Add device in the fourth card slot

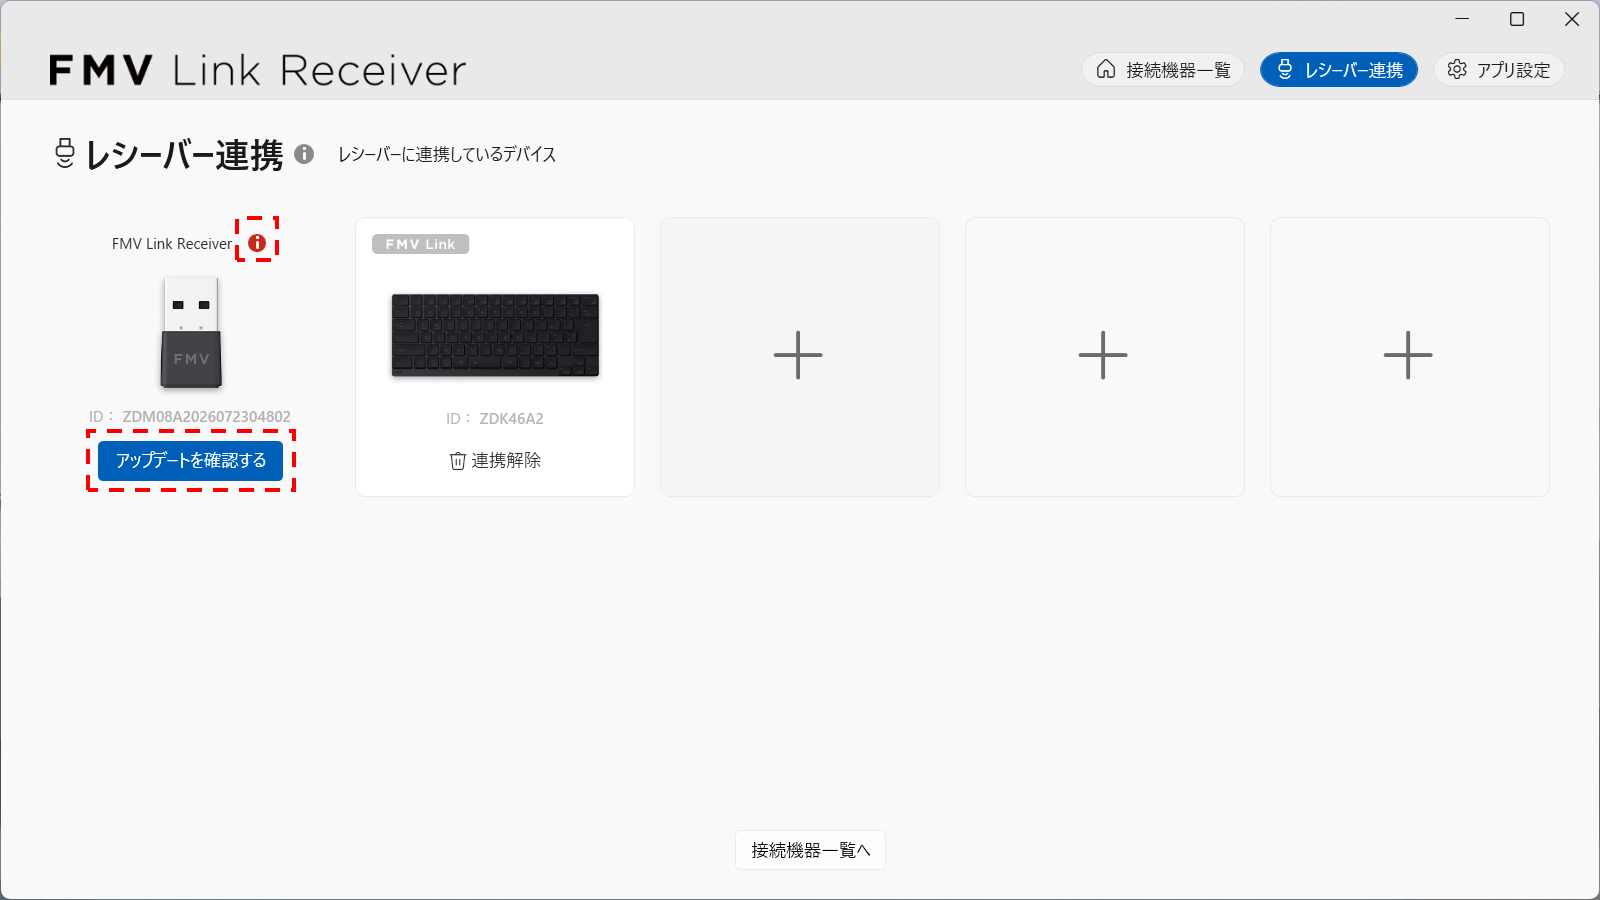click(x=1103, y=355)
